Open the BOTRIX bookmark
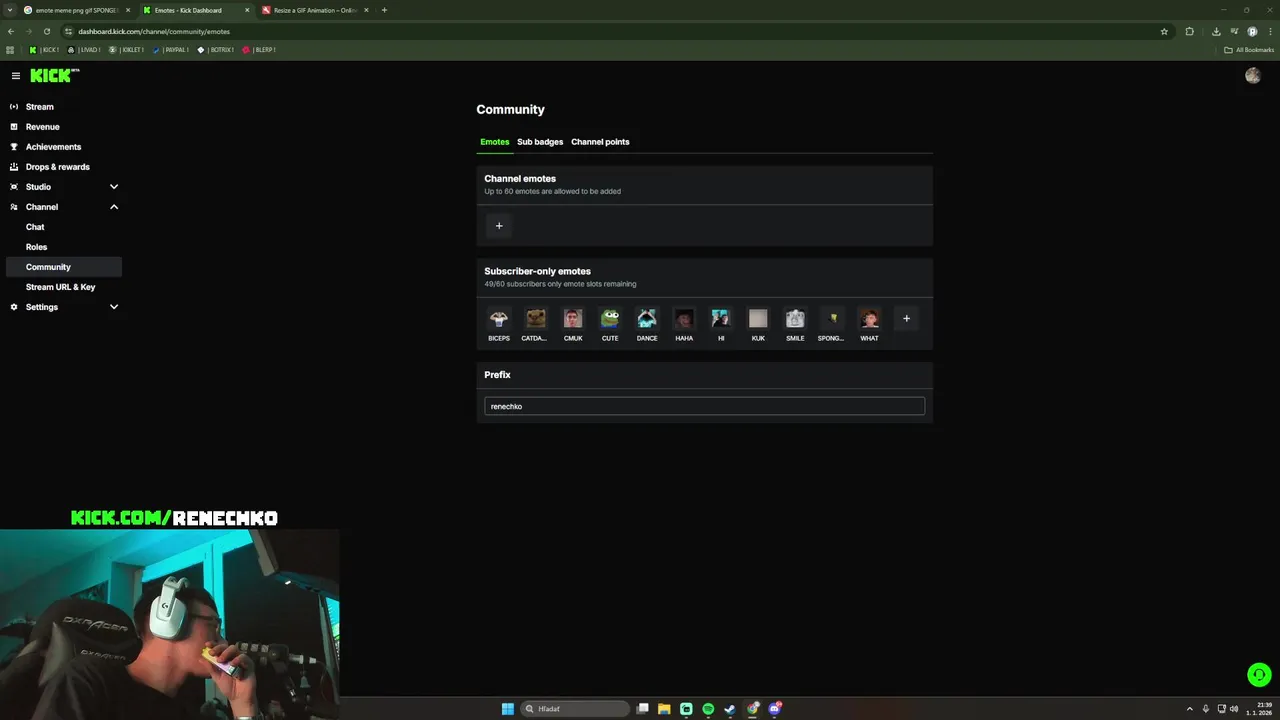Viewport: 1280px width, 720px height. (x=215, y=50)
